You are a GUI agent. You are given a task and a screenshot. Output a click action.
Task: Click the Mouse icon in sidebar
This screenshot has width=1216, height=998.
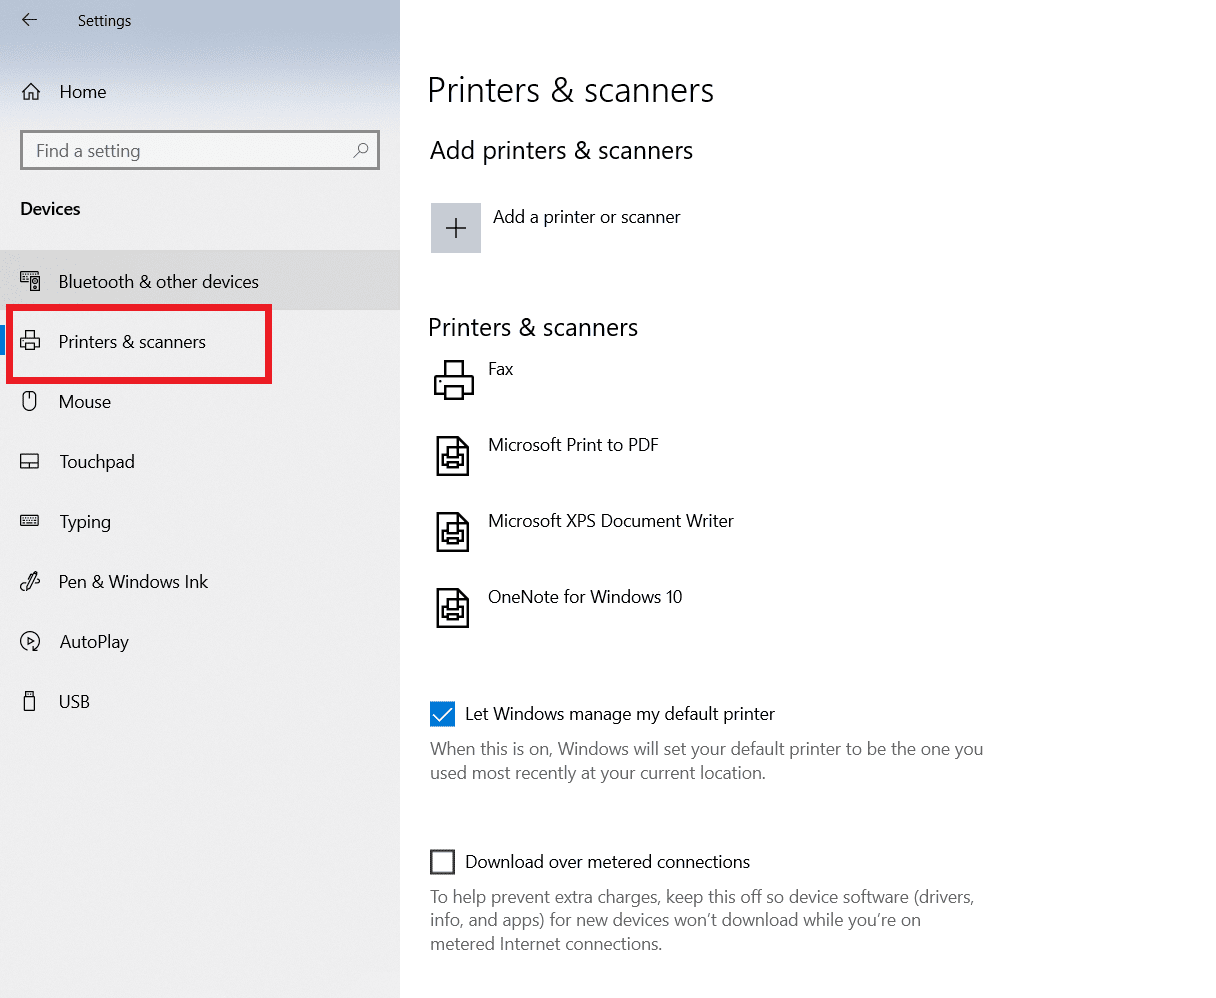[x=30, y=401]
